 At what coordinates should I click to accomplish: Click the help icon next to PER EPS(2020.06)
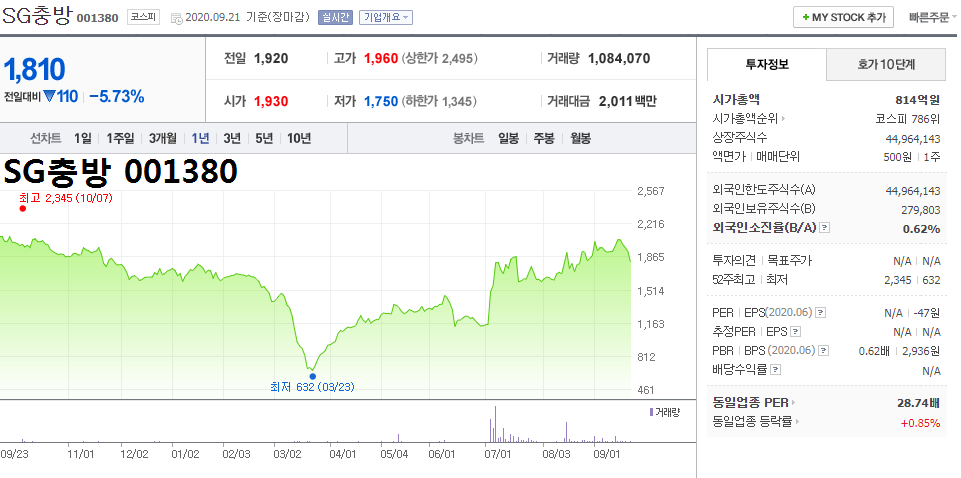pyautogui.click(x=821, y=313)
